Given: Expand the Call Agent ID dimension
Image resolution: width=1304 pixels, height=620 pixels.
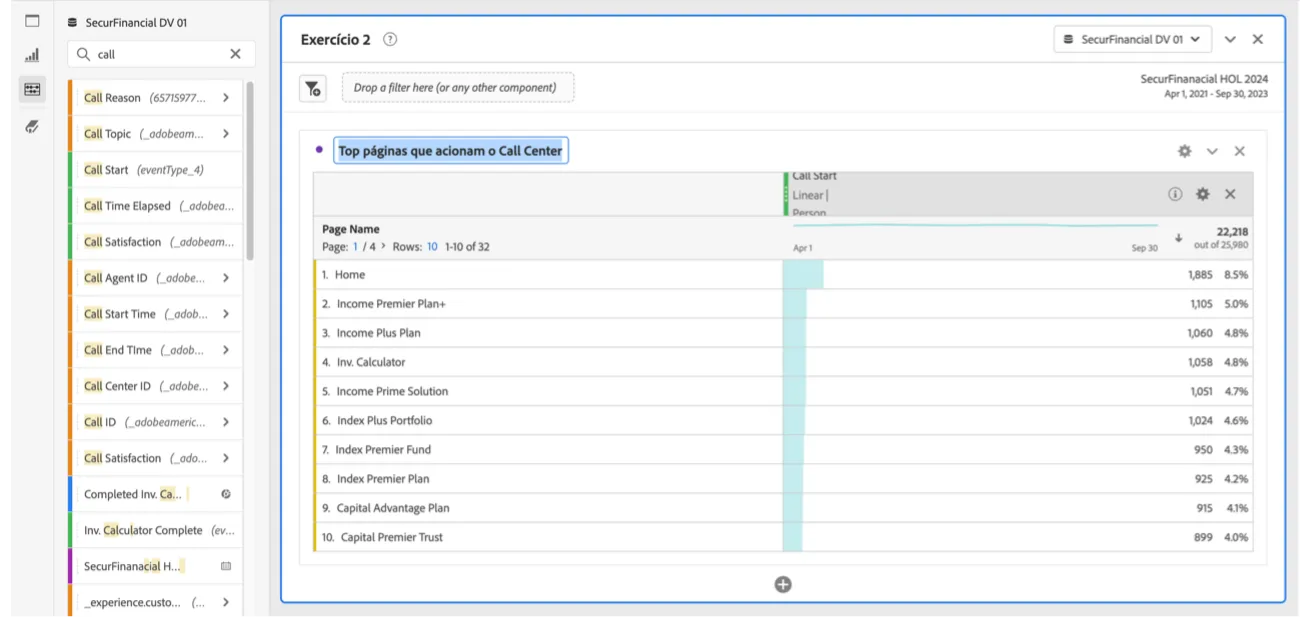Looking at the screenshot, I should pyautogui.click(x=226, y=278).
